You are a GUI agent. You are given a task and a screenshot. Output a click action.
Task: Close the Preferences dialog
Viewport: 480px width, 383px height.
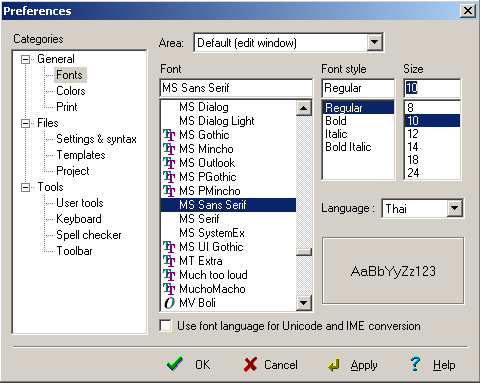tap(468, 11)
